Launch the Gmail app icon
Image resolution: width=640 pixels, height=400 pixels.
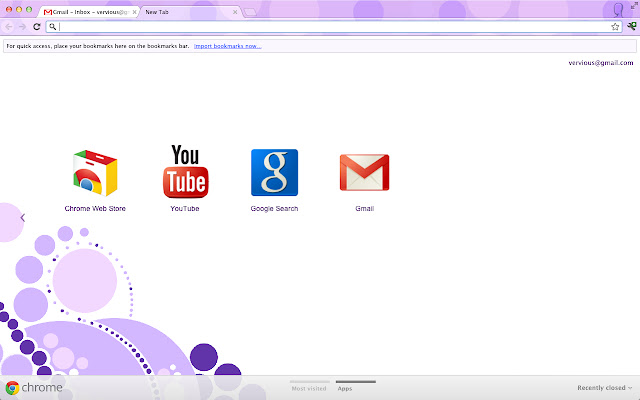364,172
